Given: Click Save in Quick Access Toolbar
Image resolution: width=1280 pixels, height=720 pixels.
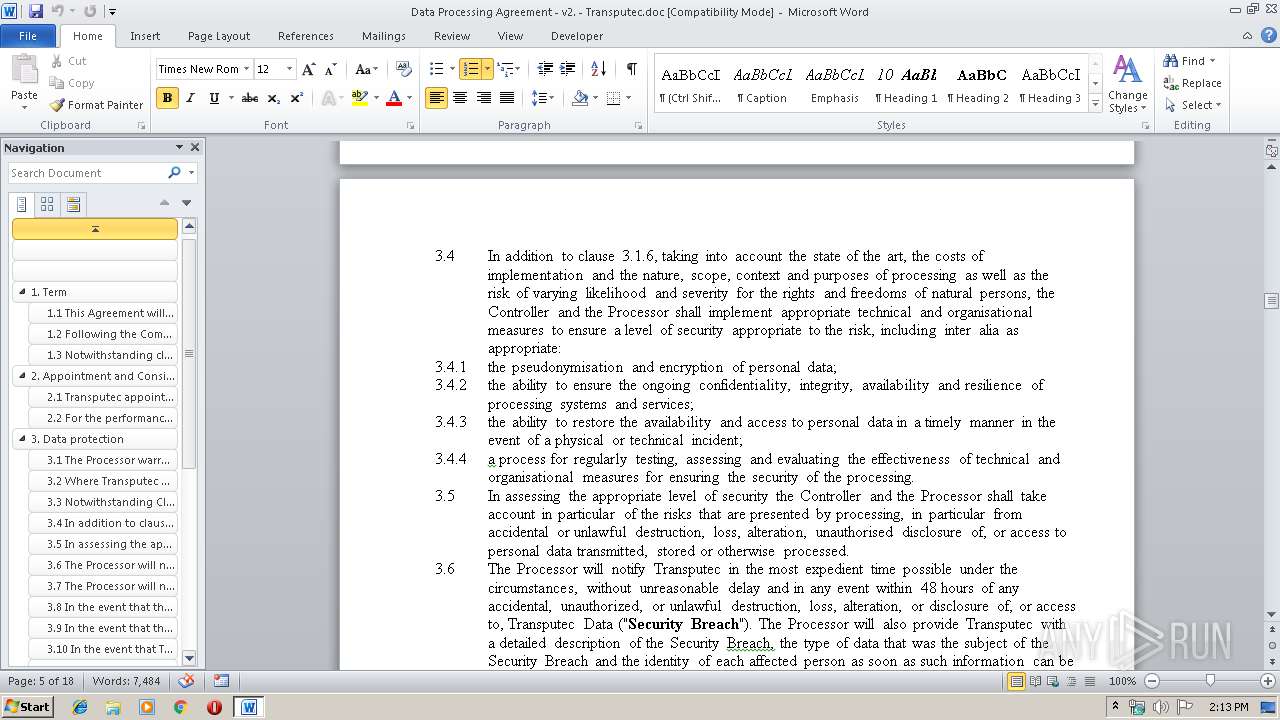Looking at the screenshot, I should [36, 12].
